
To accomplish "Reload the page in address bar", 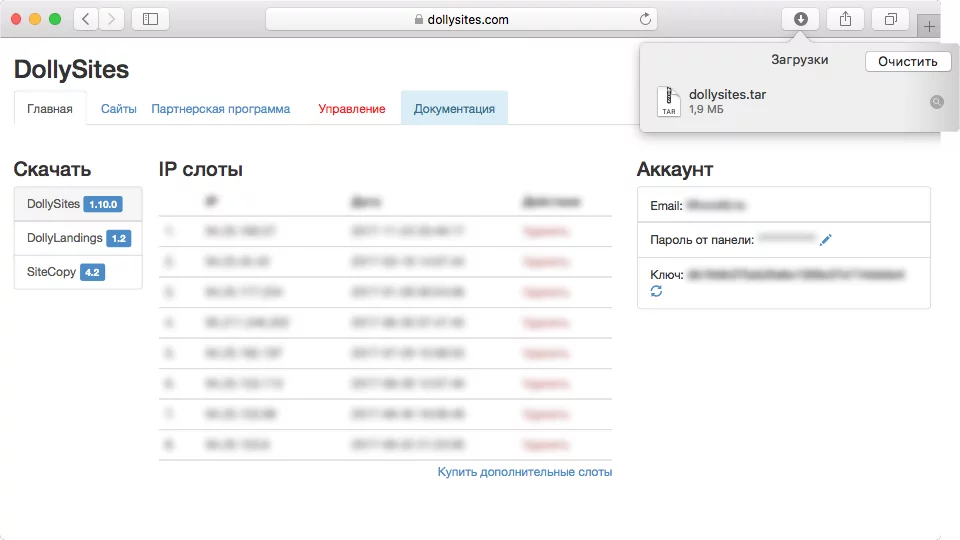I will click(x=645, y=19).
